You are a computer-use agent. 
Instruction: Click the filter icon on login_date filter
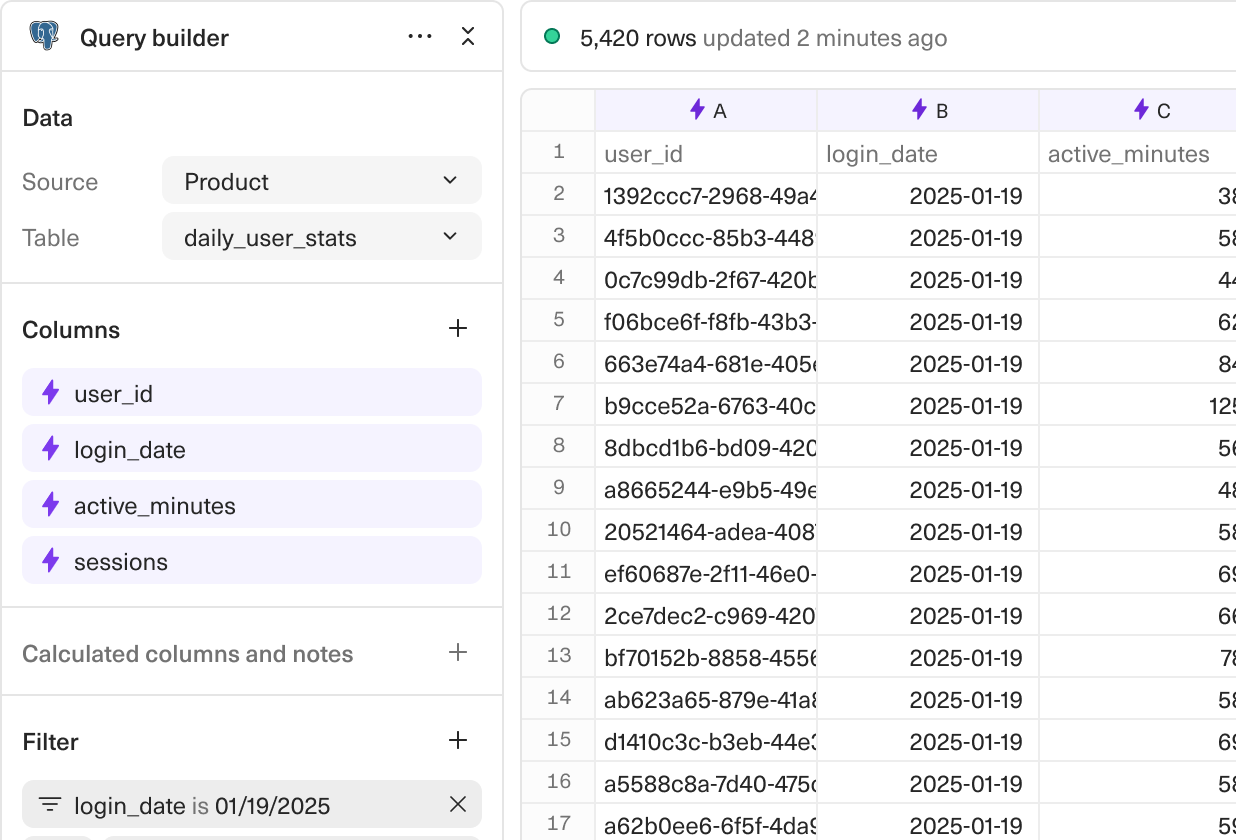click(50, 805)
